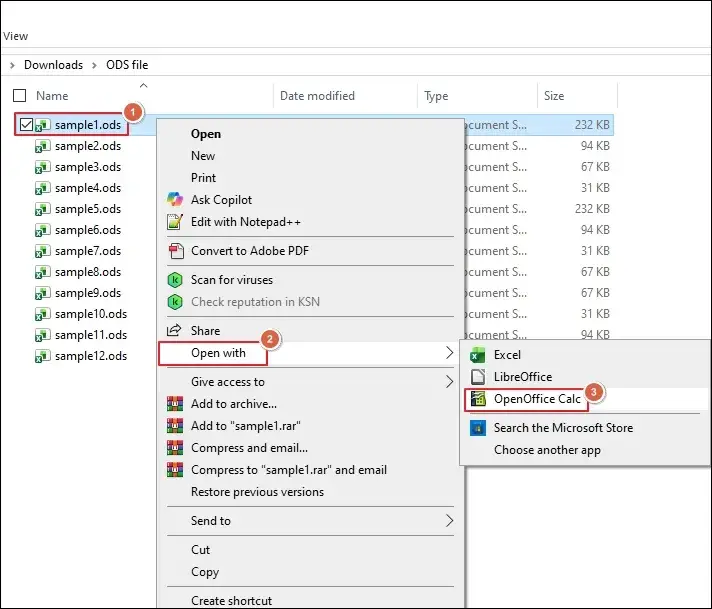The width and height of the screenshot is (712, 609).
Task: Open the View ribbon tab
Action: [x=15, y=36]
